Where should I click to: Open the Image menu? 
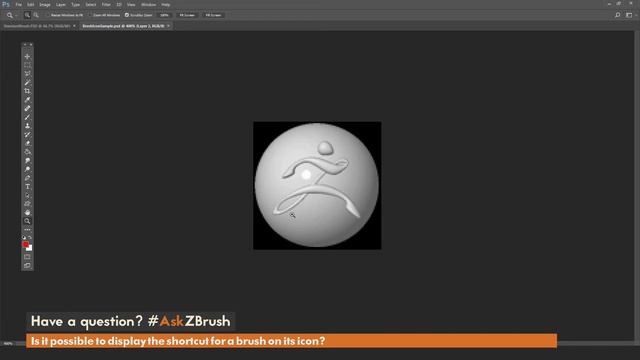tap(45, 4)
